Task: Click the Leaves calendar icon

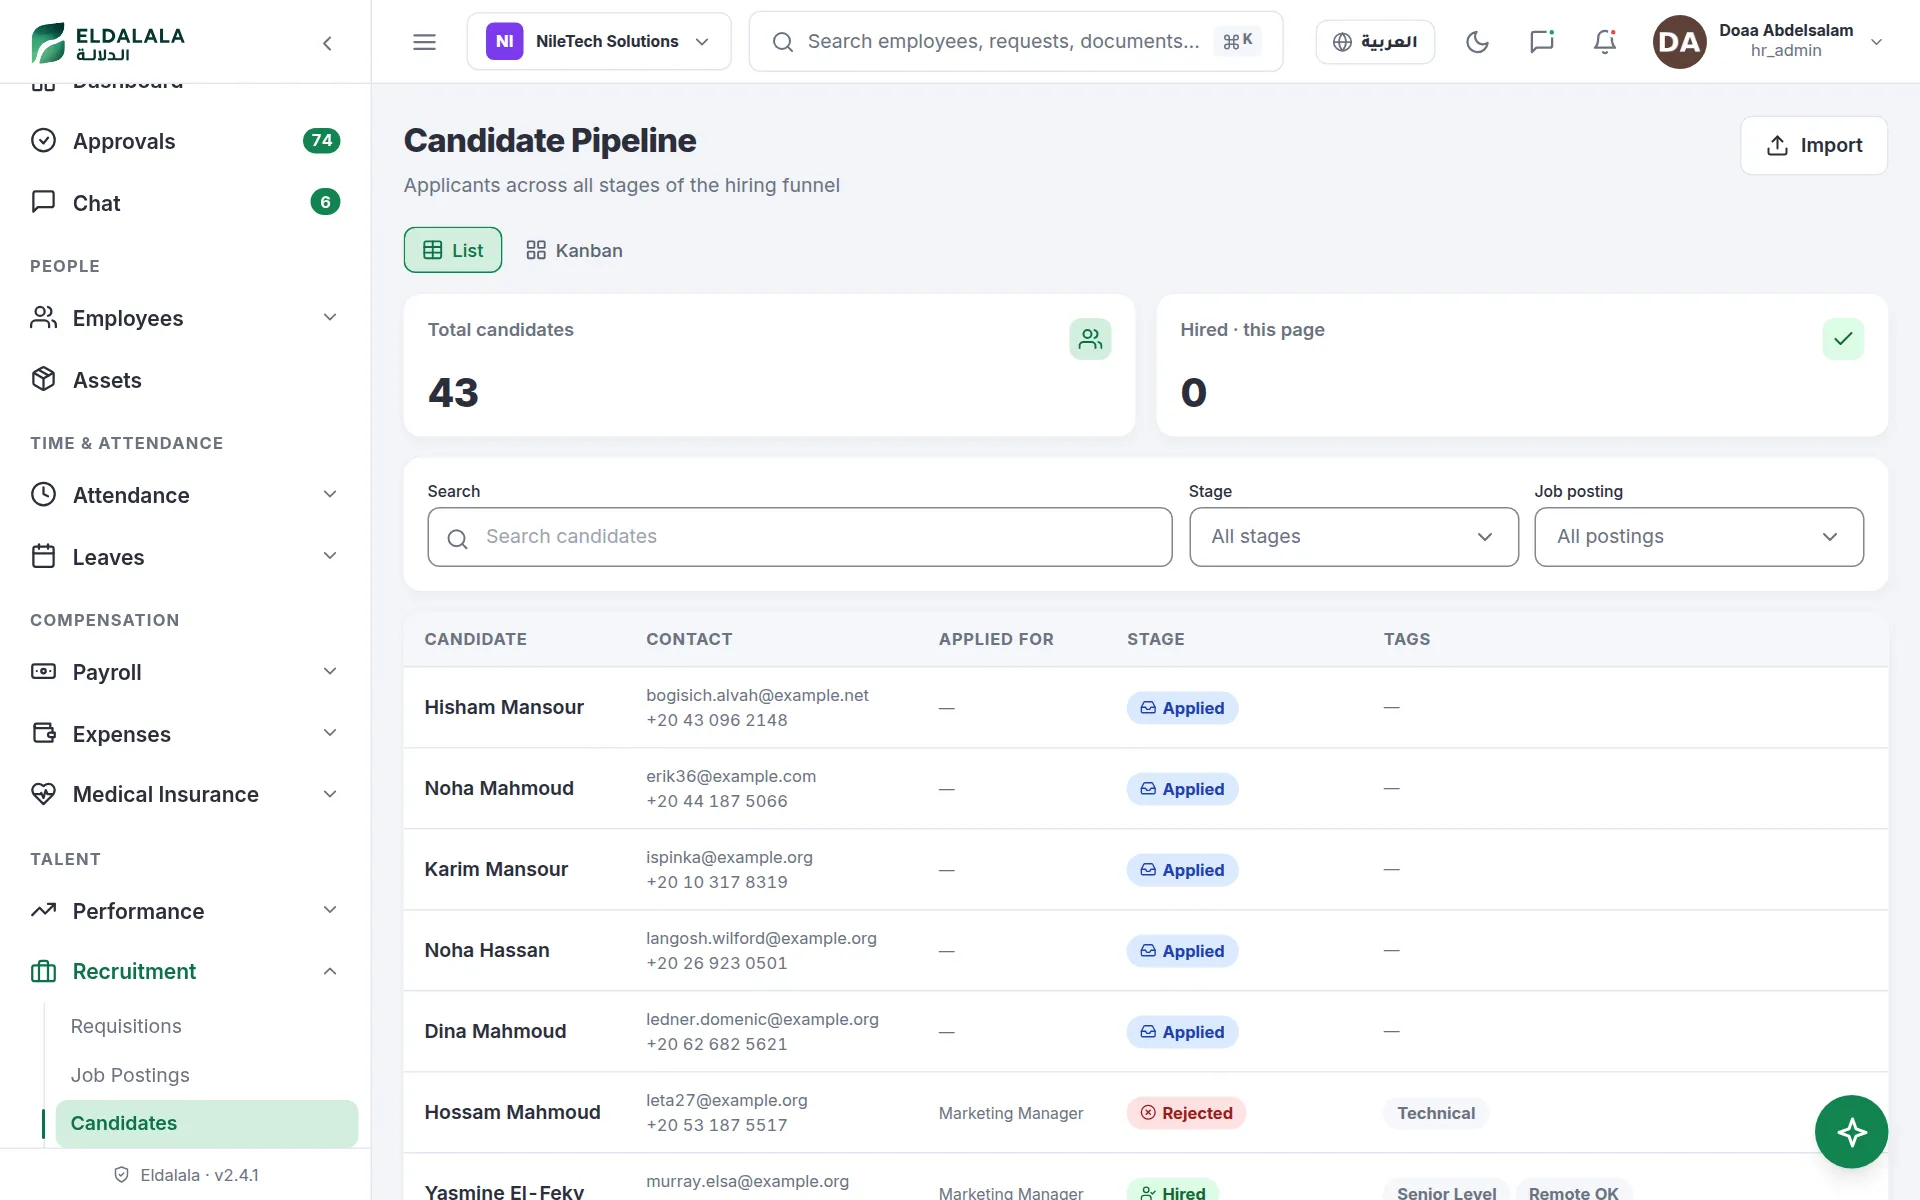Action: click(43, 556)
